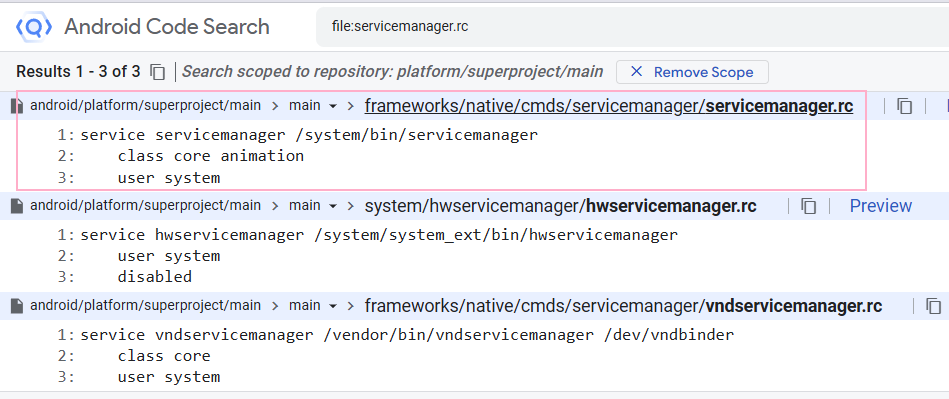949x399 pixels.
Task: Click line 1 of hwservicemanager.rc snippet
Action: tap(379, 234)
